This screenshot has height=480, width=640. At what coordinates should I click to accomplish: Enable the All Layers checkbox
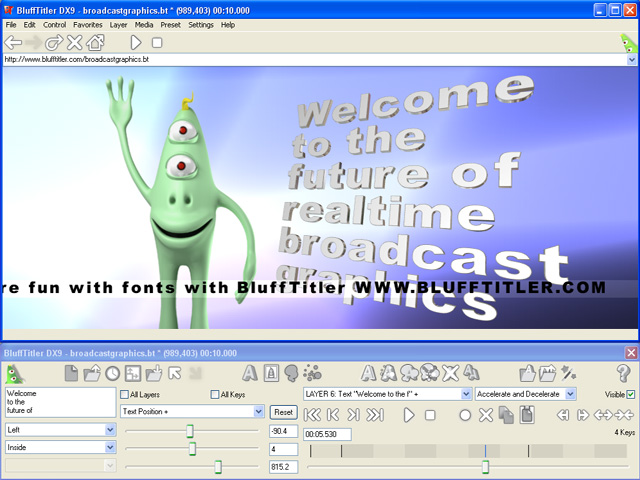[x=125, y=395]
